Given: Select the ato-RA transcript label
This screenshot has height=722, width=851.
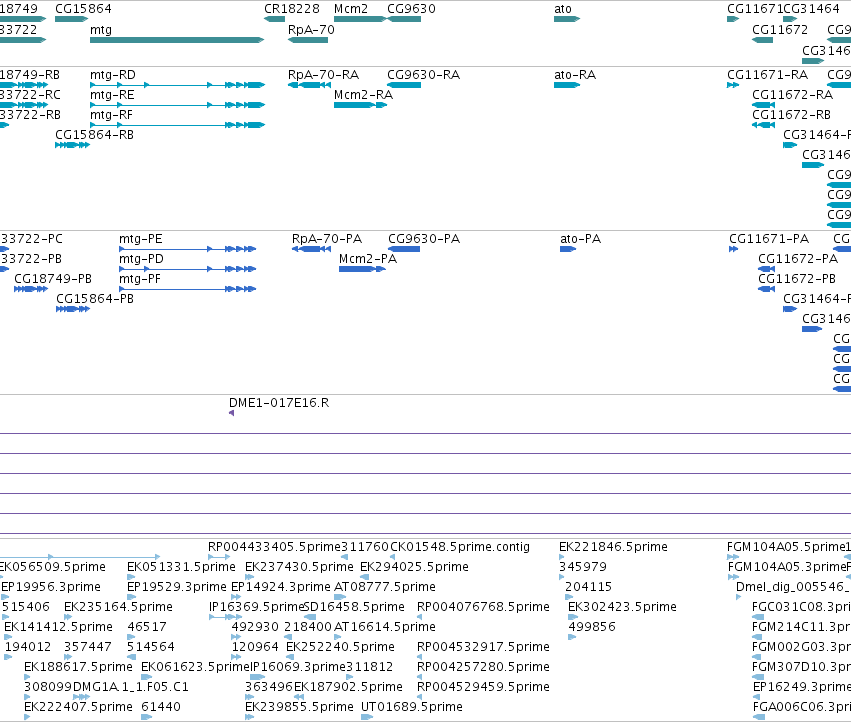Looking at the screenshot, I should click(x=575, y=75).
